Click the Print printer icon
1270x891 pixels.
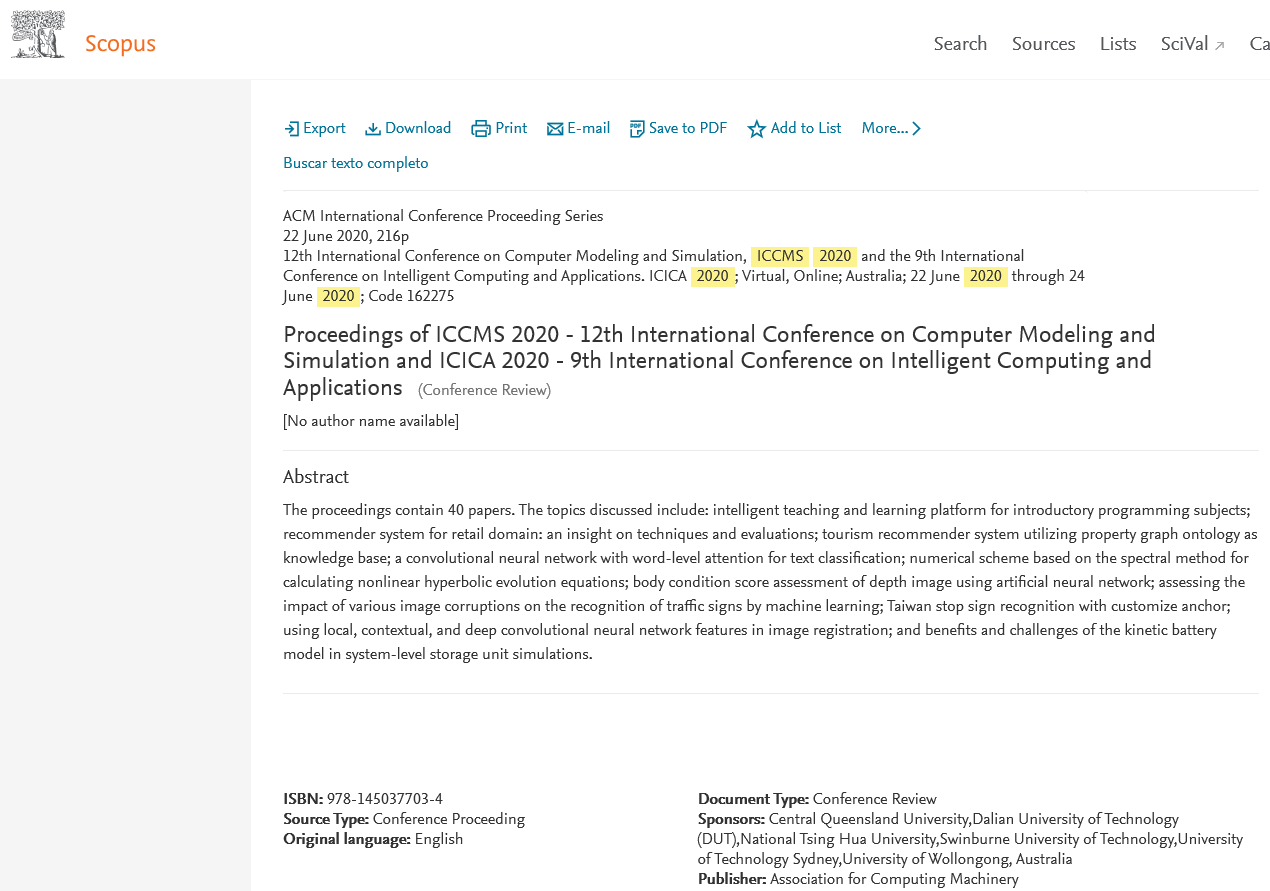point(481,128)
